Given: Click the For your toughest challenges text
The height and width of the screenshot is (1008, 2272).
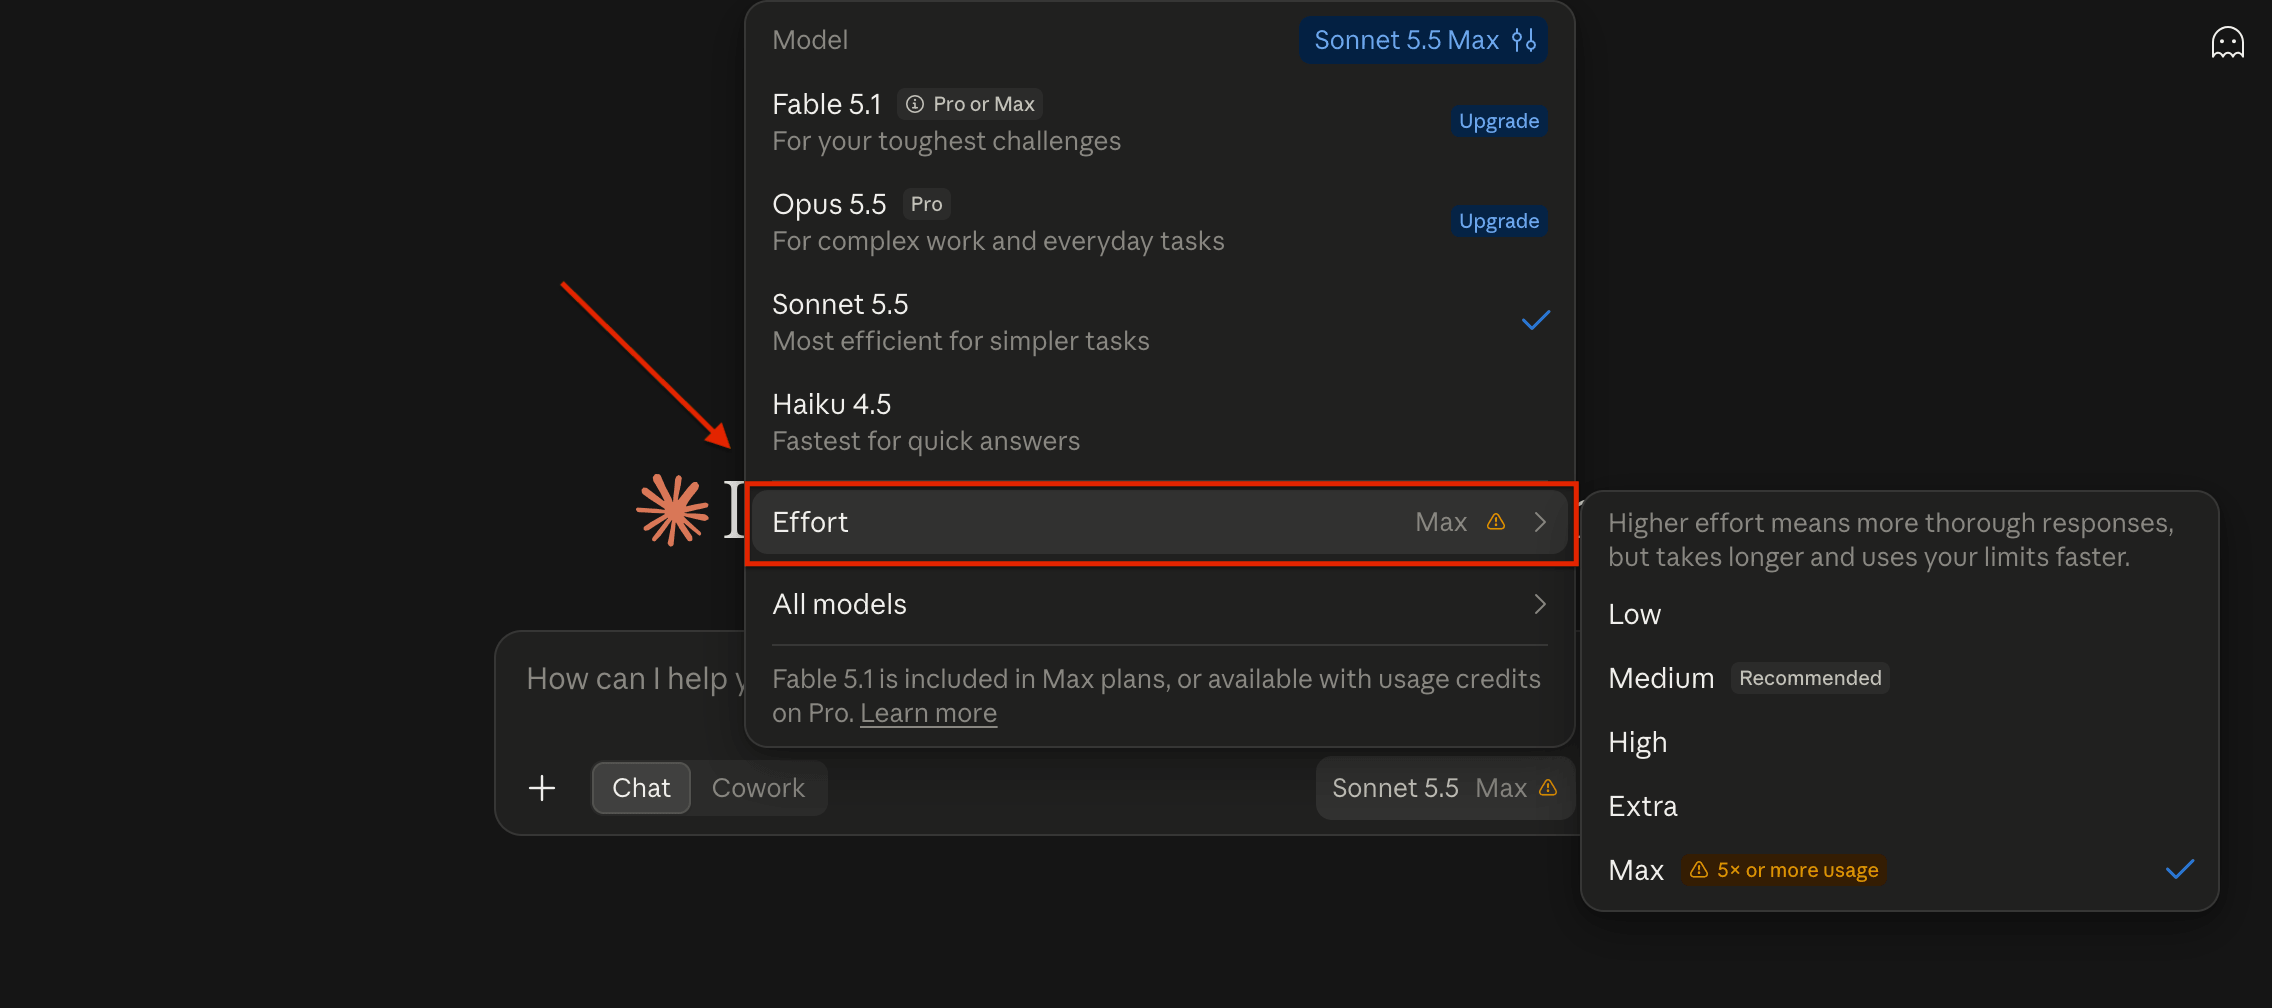Looking at the screenshot, I should point(946,141).
